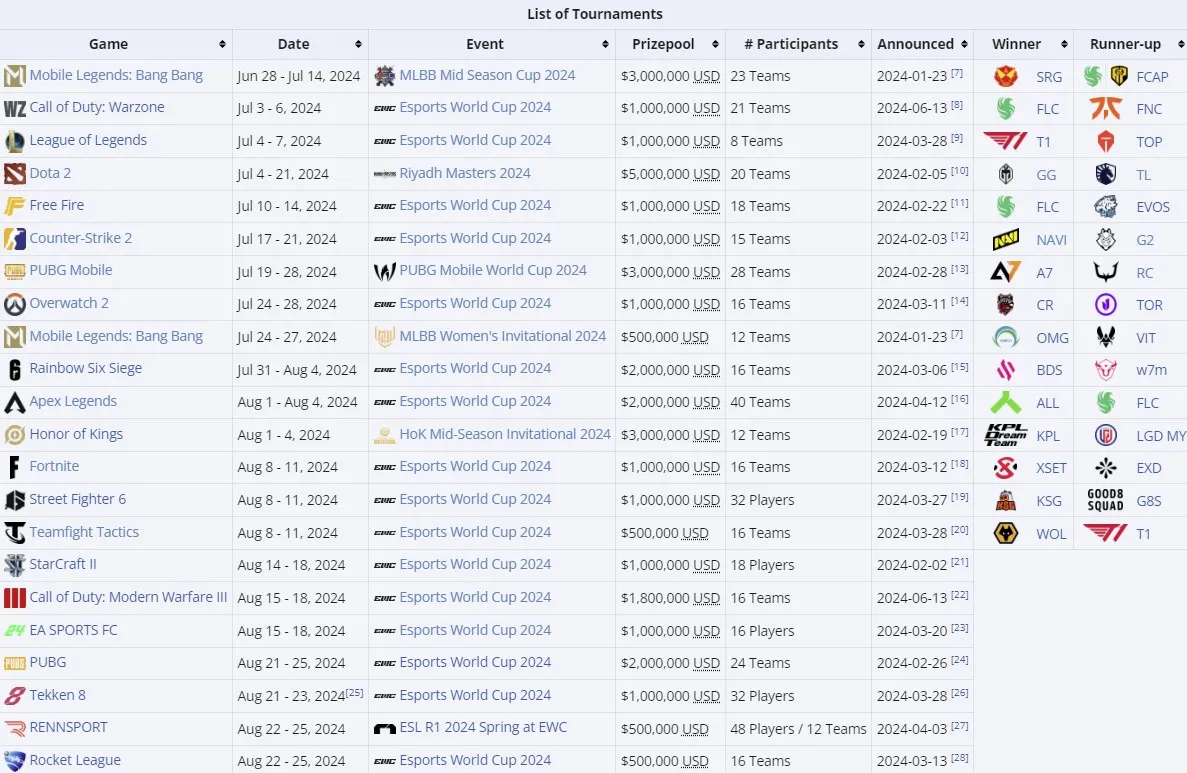Click reference [25] next to Tekken 8 date
The image size is (1187, 773).
pyautogui.click(x=354, y=693)
